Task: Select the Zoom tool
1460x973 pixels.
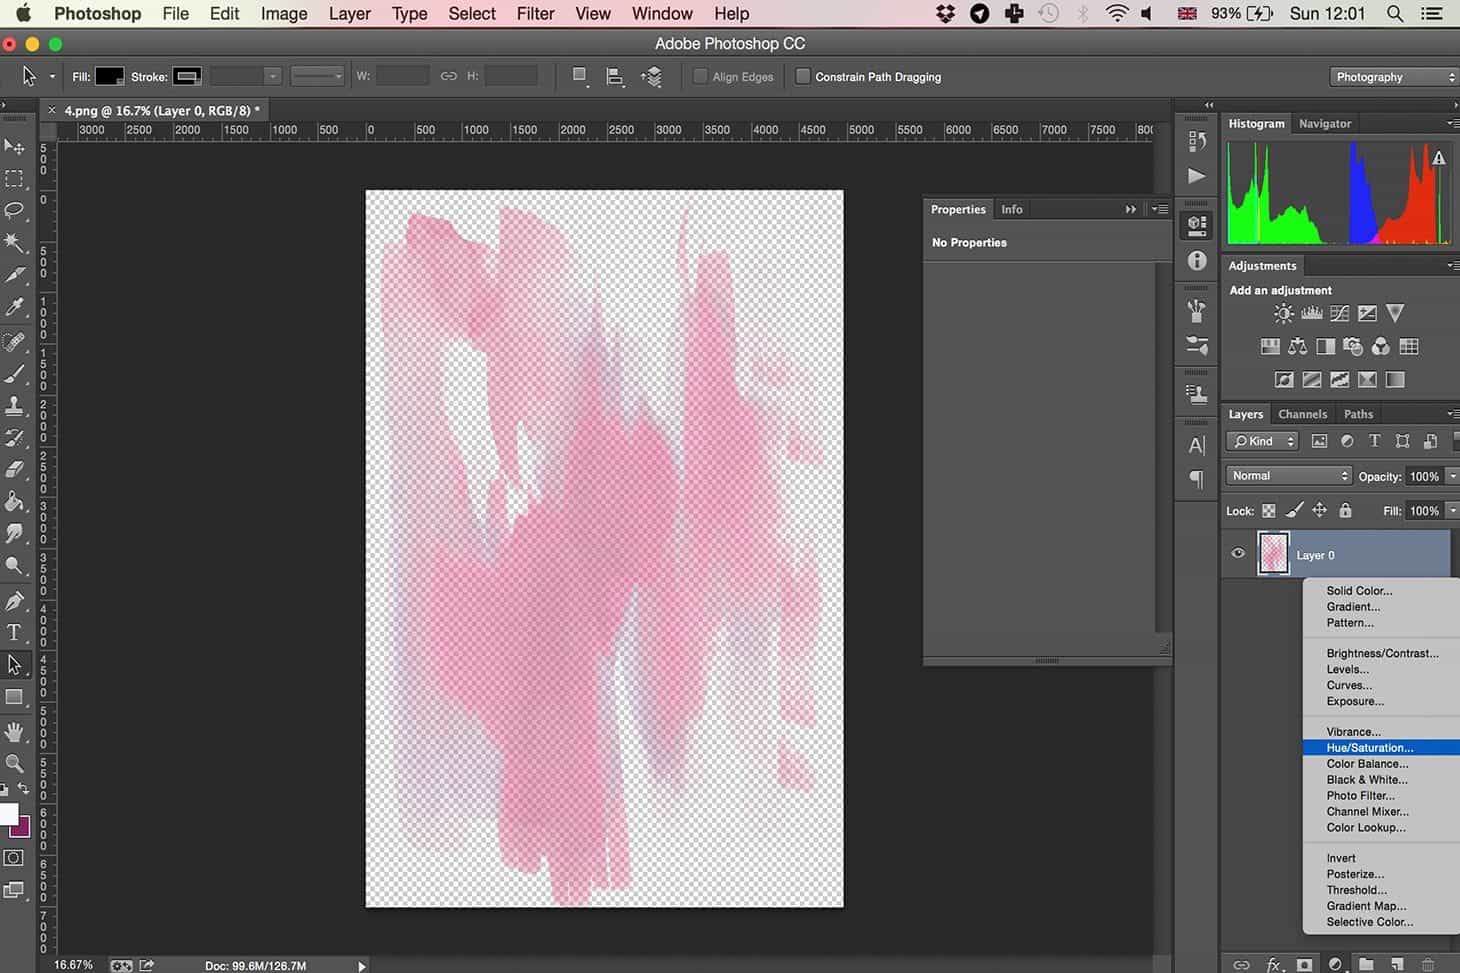Action: pos(16,764)
